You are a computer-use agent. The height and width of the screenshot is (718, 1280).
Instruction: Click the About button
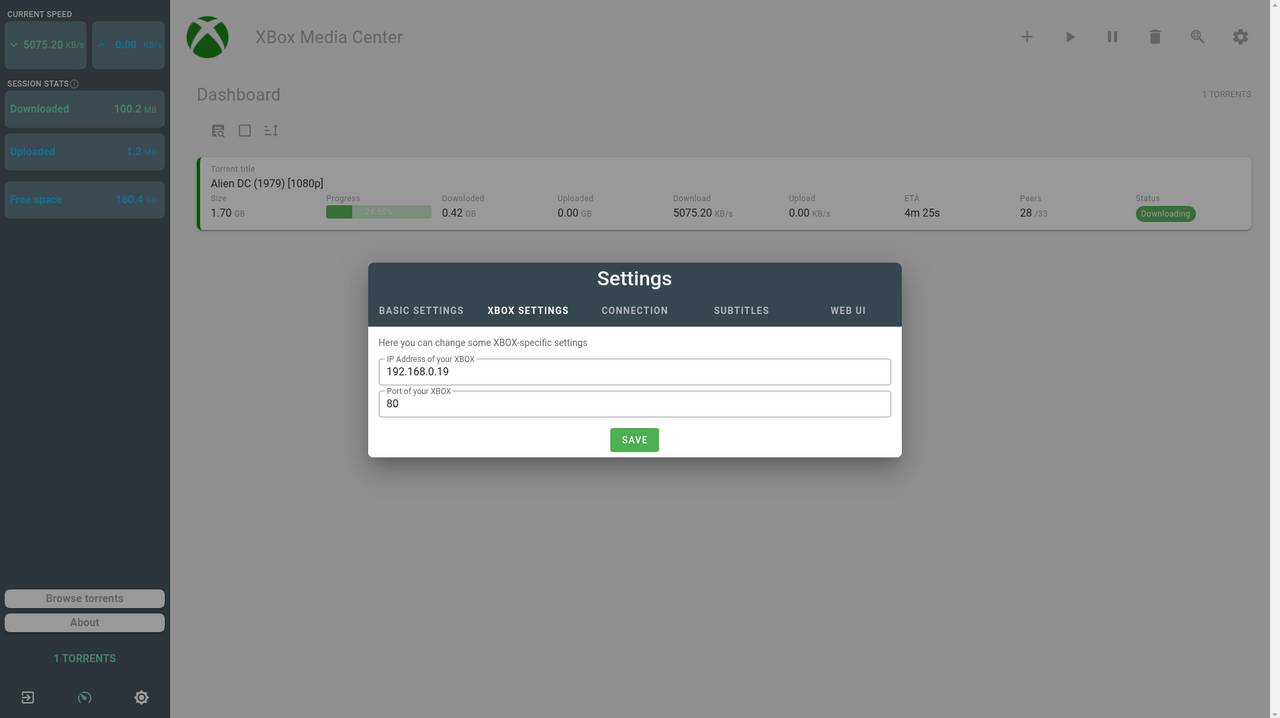point(85,623)
